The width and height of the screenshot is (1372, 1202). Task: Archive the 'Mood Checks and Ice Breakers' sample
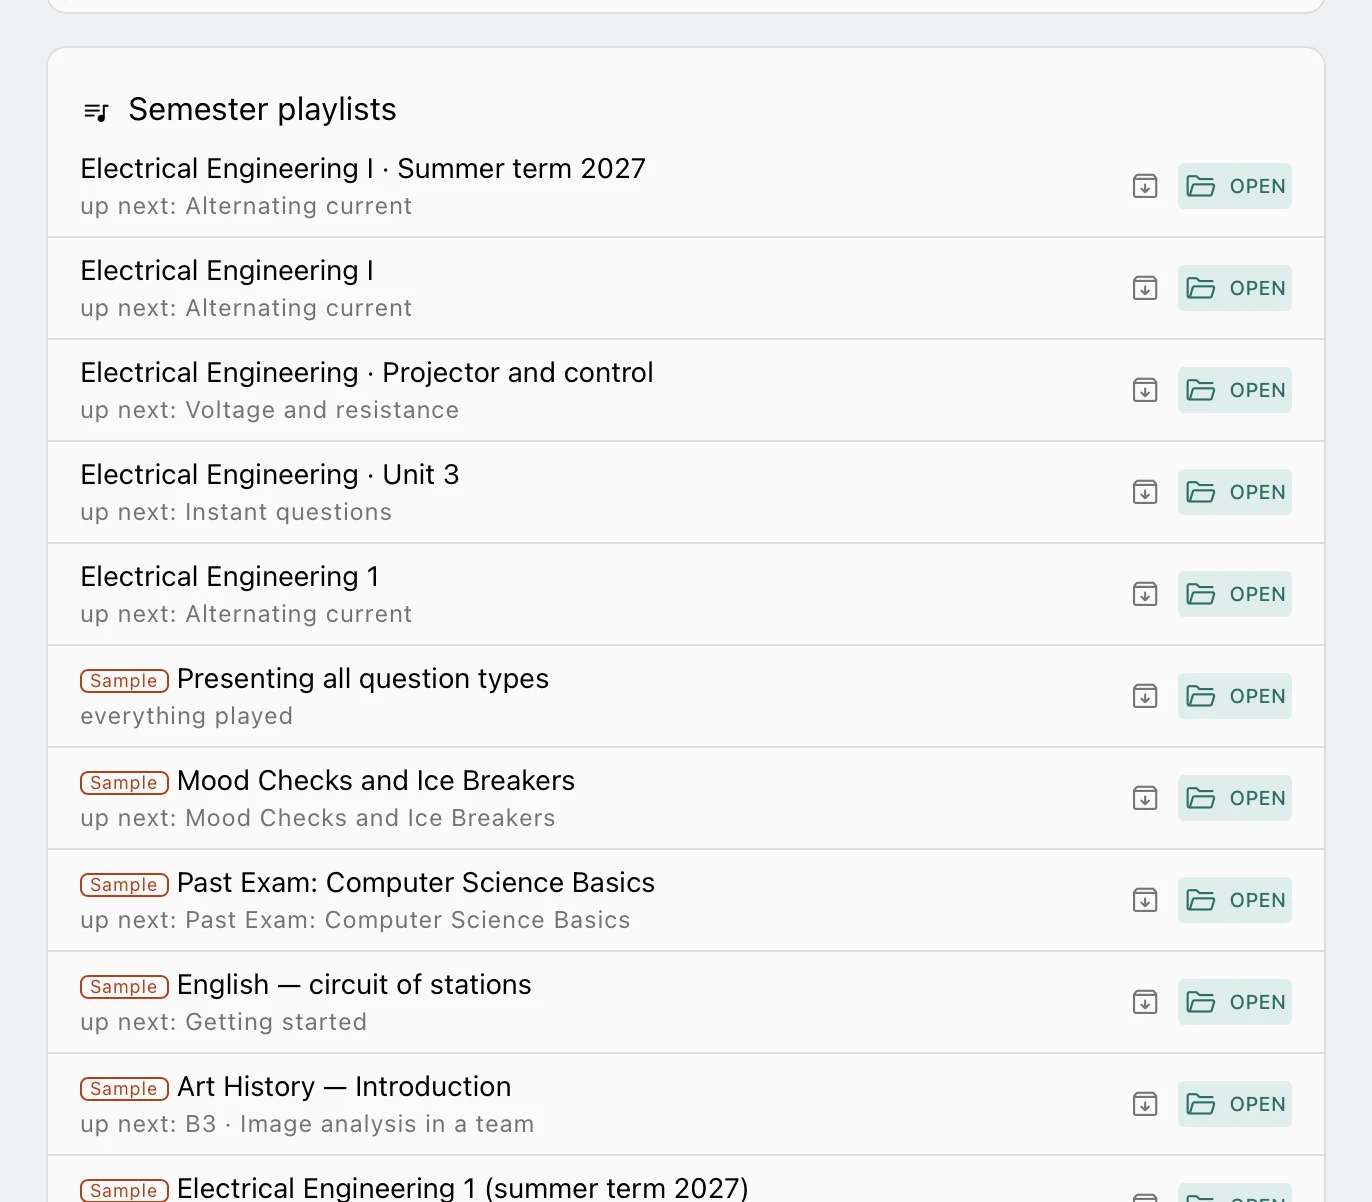[x=1145, y=798]
